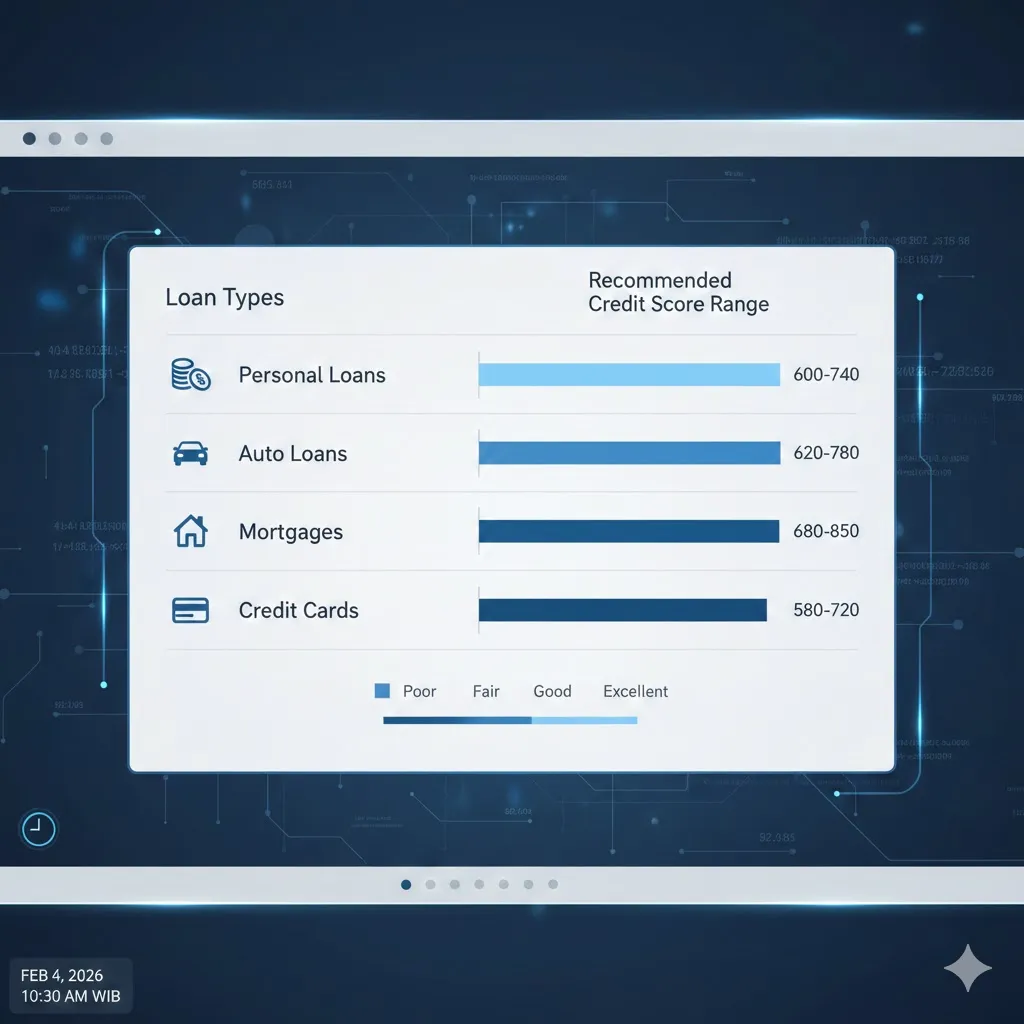Click the Personal Loans range bar
Screen dimensions: 1024x1024
[629, 375]
